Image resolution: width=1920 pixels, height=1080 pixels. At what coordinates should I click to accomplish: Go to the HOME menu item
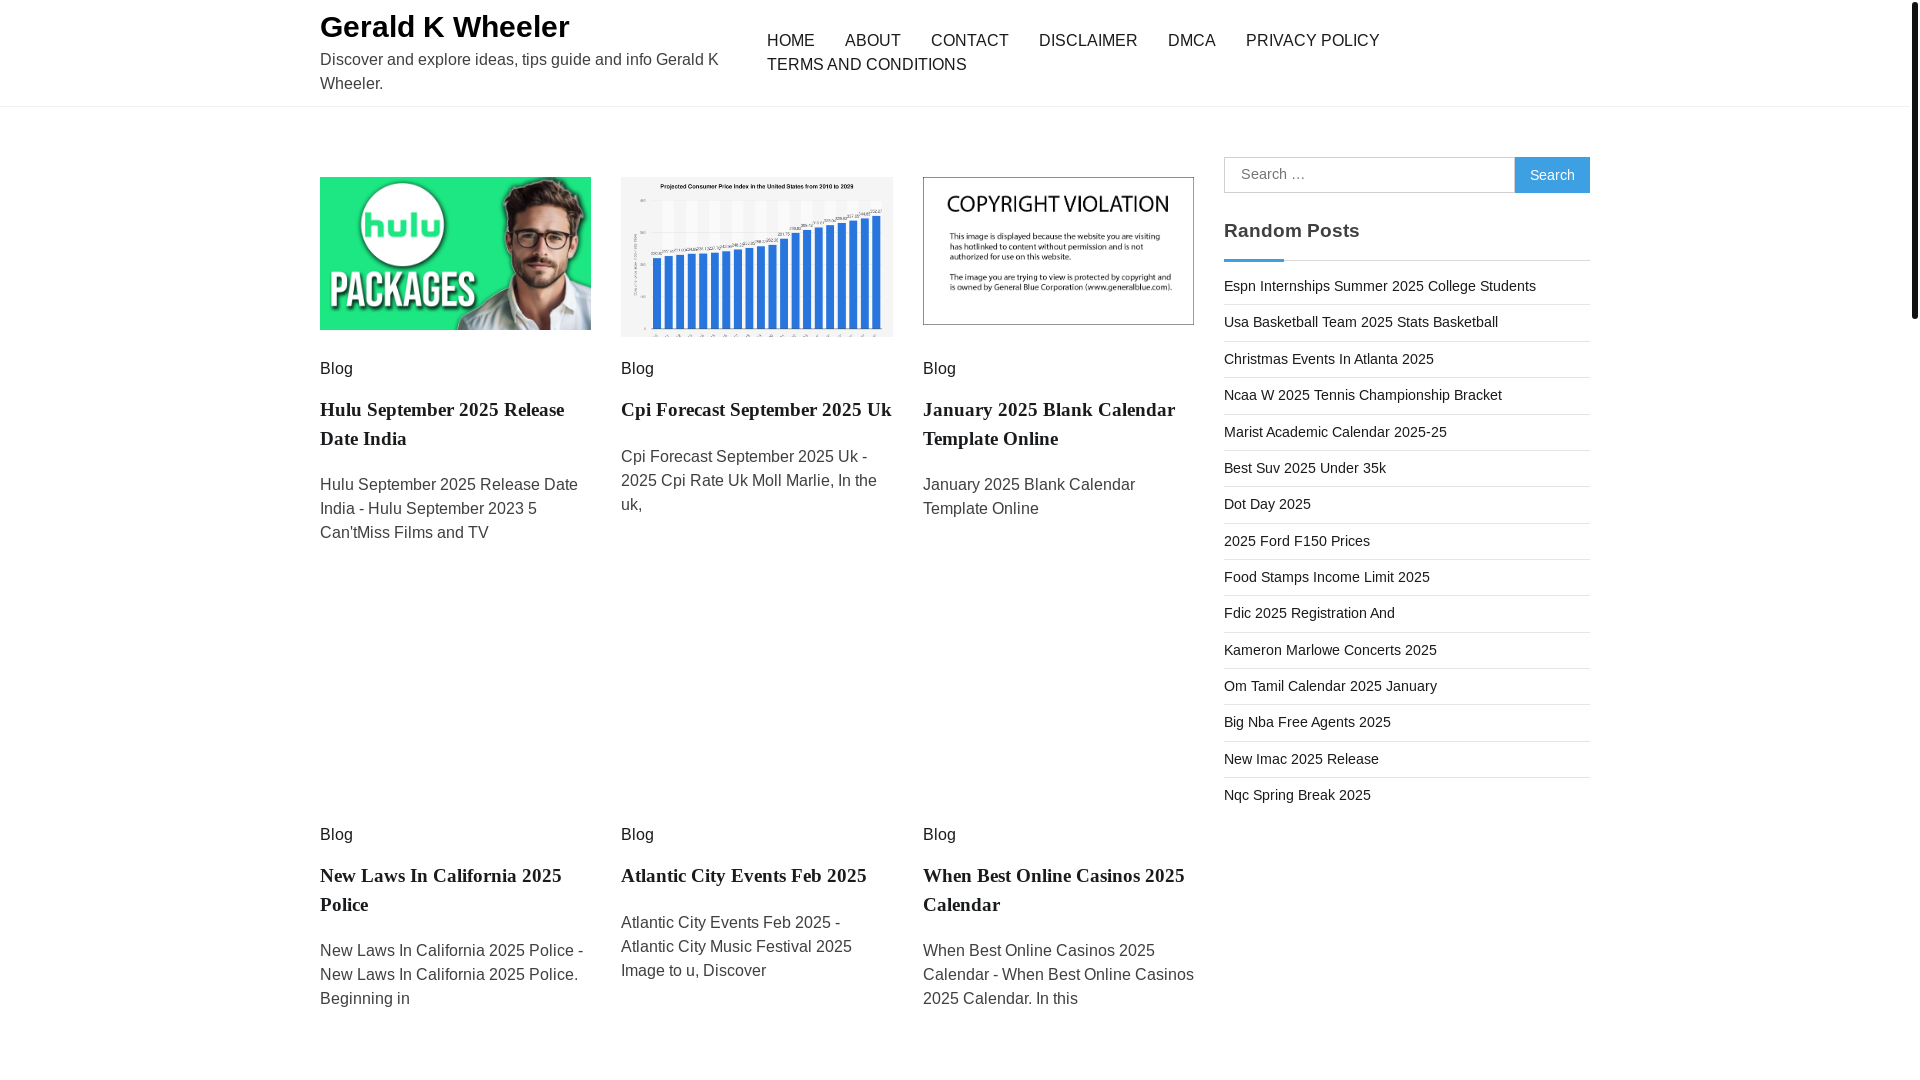[790, 41]
